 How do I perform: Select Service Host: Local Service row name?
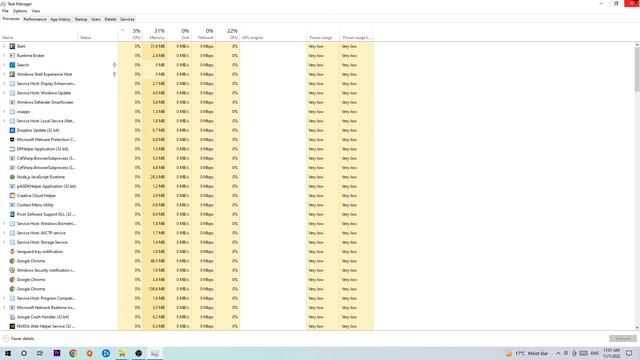tap(46, 121)
